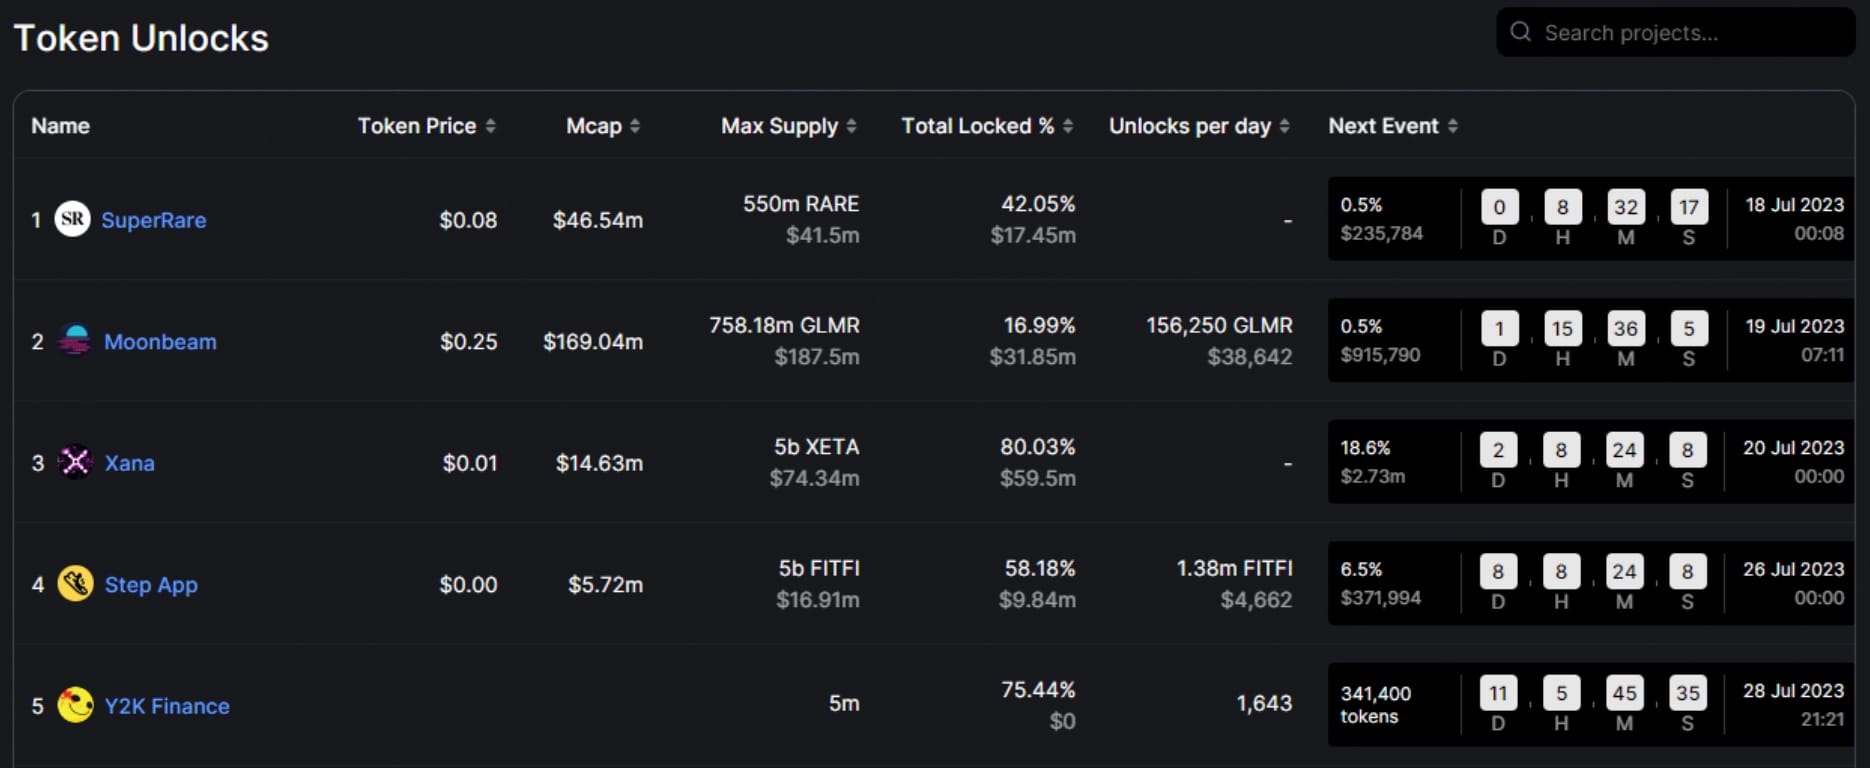Click the 1,643 unlocks per day value
This screenshot has height=768, width=1870.
pos(1264,703)
